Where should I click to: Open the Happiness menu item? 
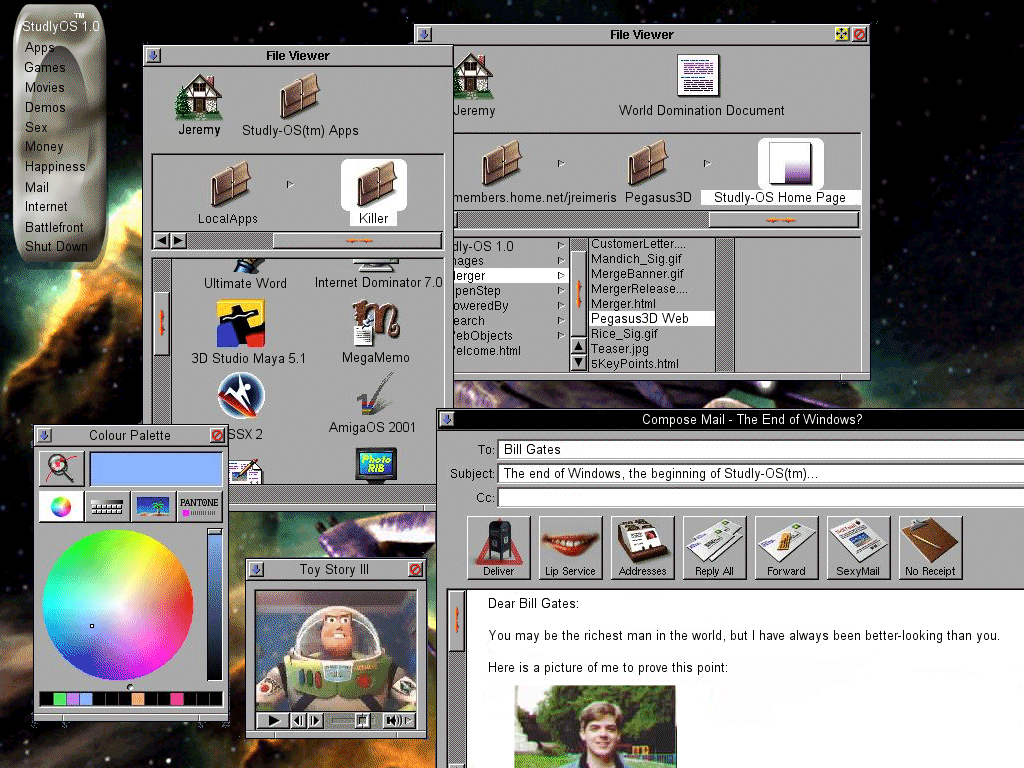[56, 167]
